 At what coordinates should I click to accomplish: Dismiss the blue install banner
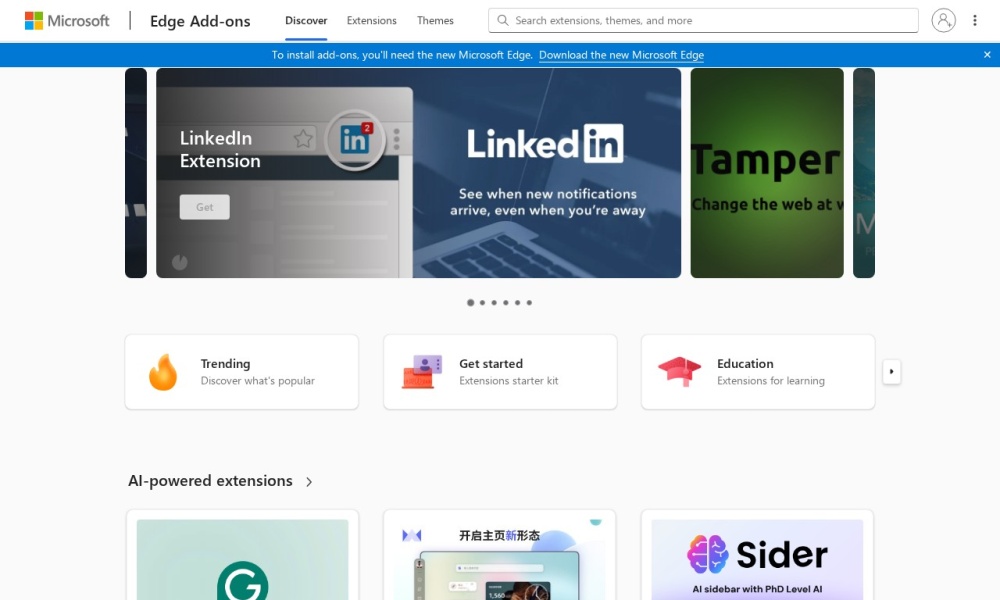point(987,55)
